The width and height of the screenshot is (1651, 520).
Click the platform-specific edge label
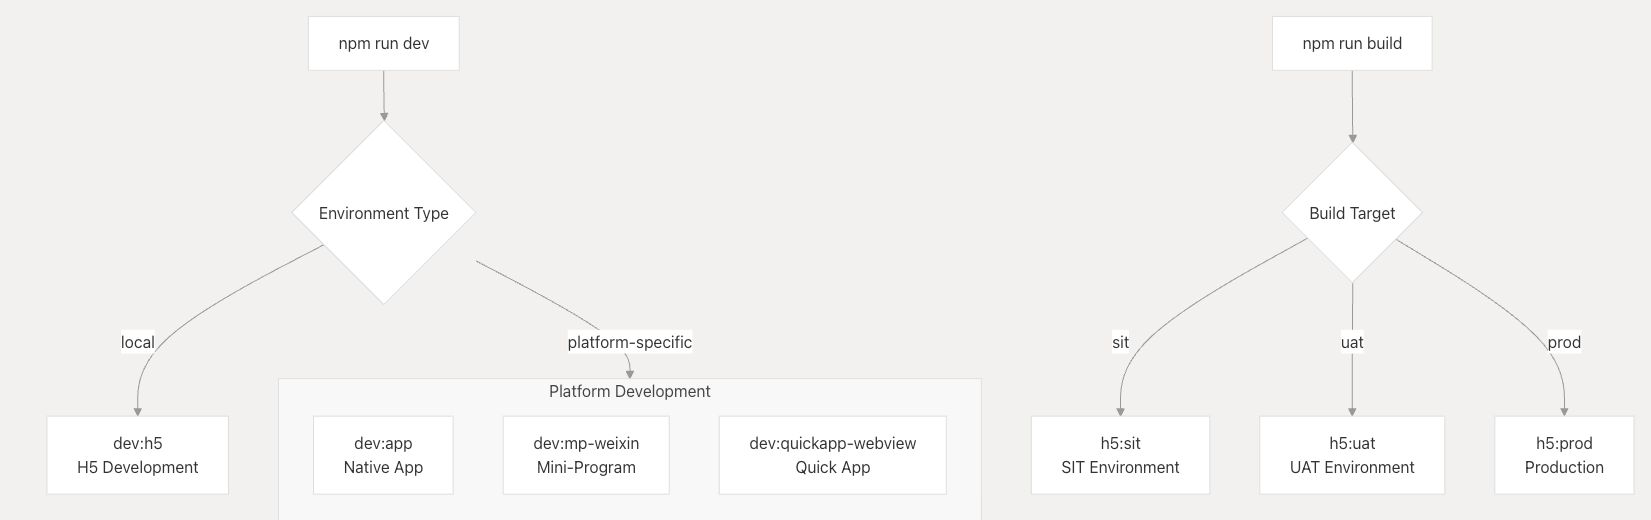point(630,342)
